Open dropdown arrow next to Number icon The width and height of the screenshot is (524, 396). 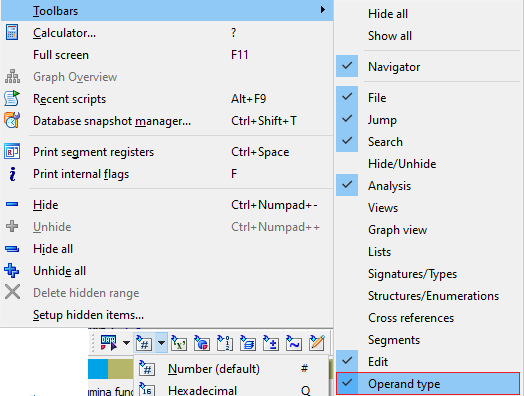coord(161,343)
